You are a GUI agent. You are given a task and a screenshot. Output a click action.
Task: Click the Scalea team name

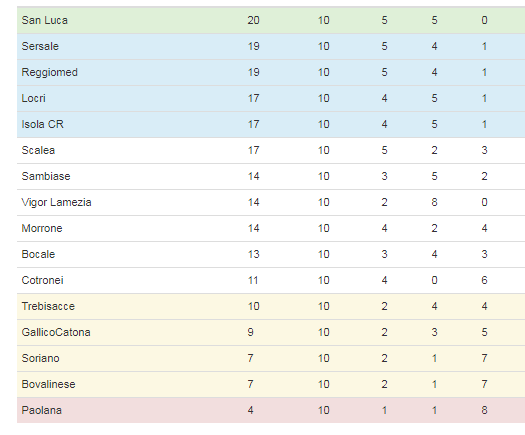[38, 150]
